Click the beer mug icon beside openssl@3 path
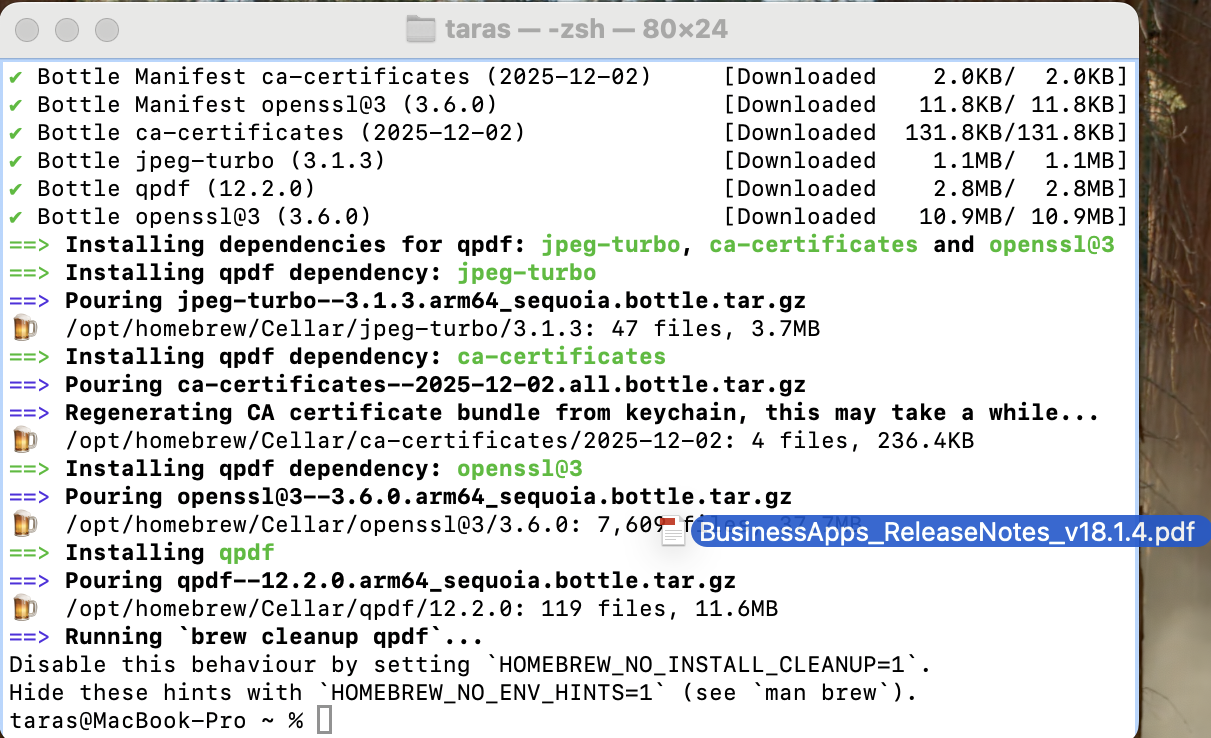 pyautogui.click(x=25, y=523)
